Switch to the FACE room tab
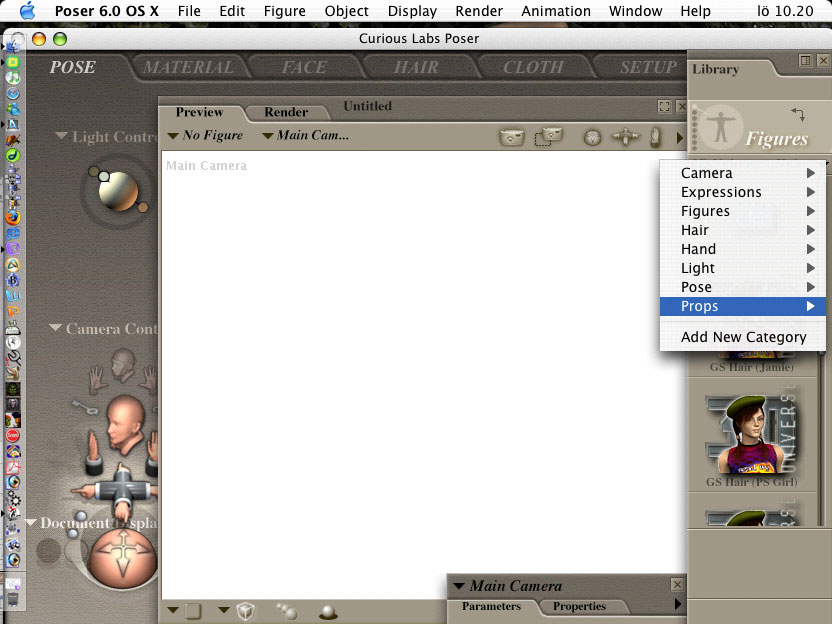 [304, 67]
